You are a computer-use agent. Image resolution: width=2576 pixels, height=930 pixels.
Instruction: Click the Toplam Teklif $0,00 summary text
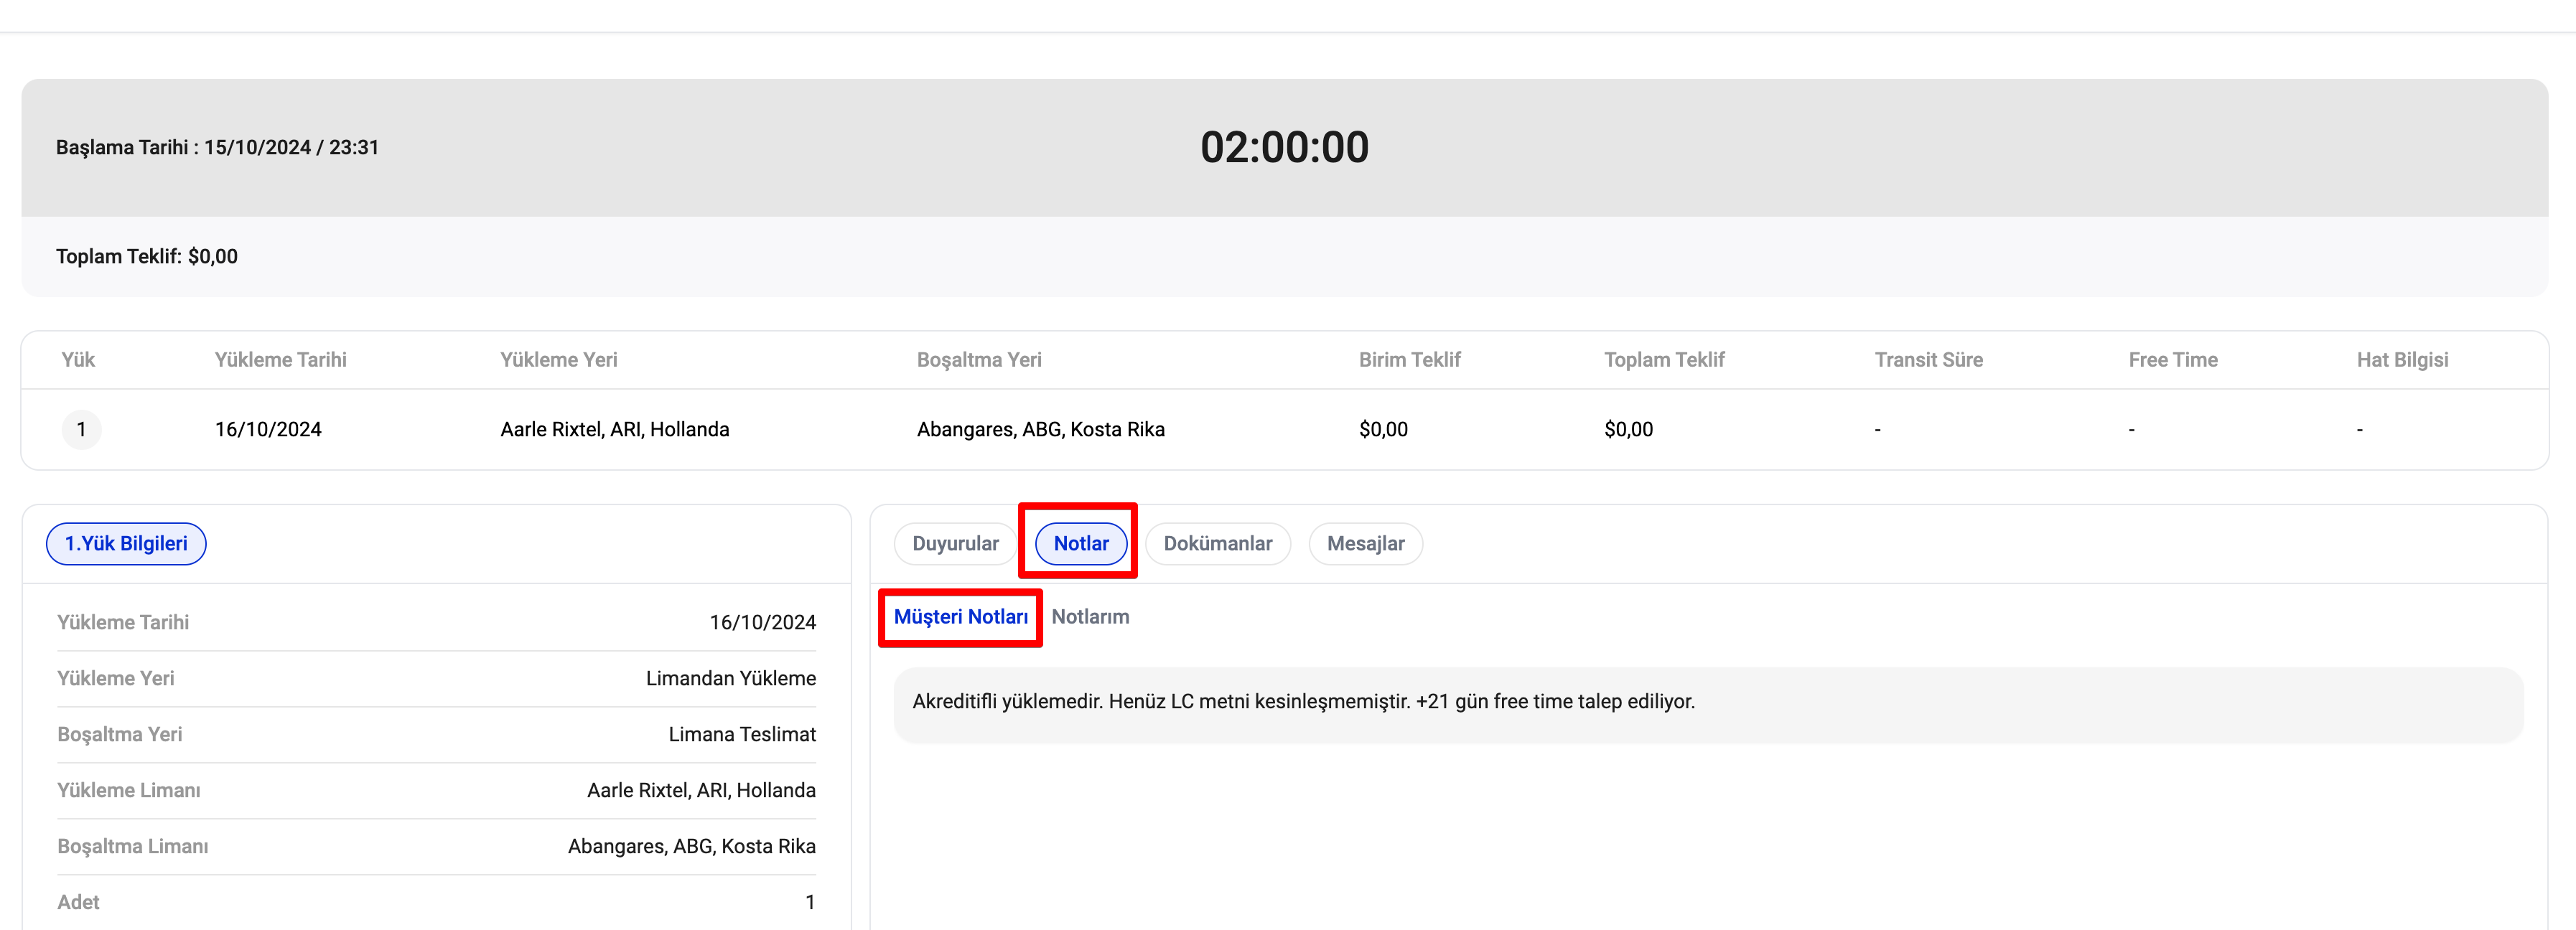click(x=147, y=256)
